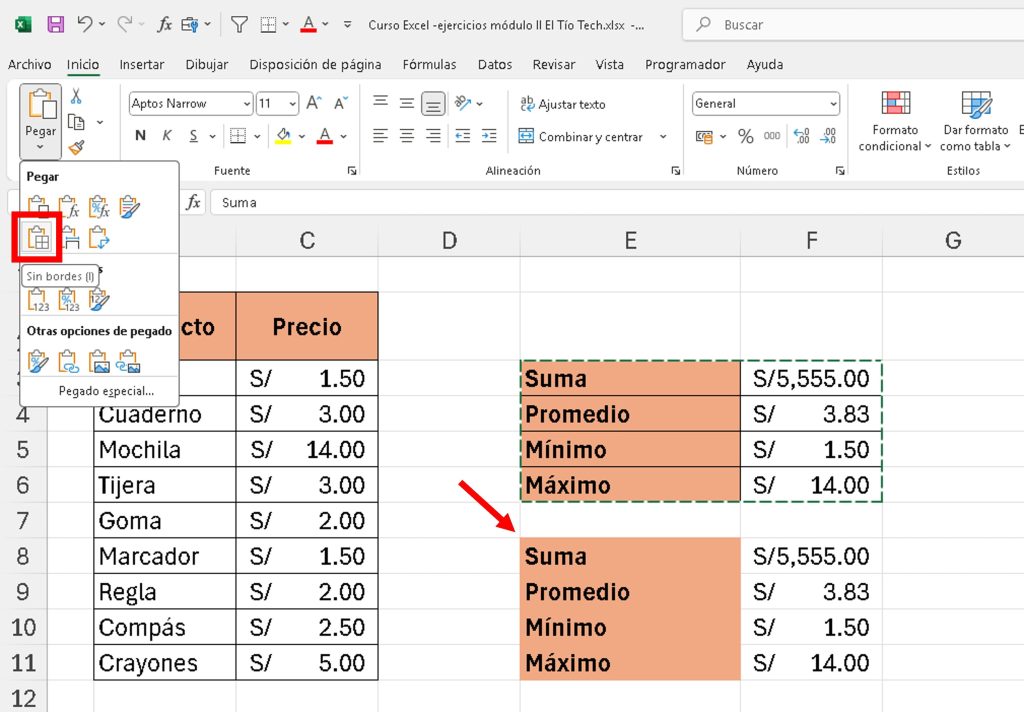Viewport: 1024px width, 712px height.
Task: Save the workbook from the quick access toolbar
Action: click(x=56, y=25)
